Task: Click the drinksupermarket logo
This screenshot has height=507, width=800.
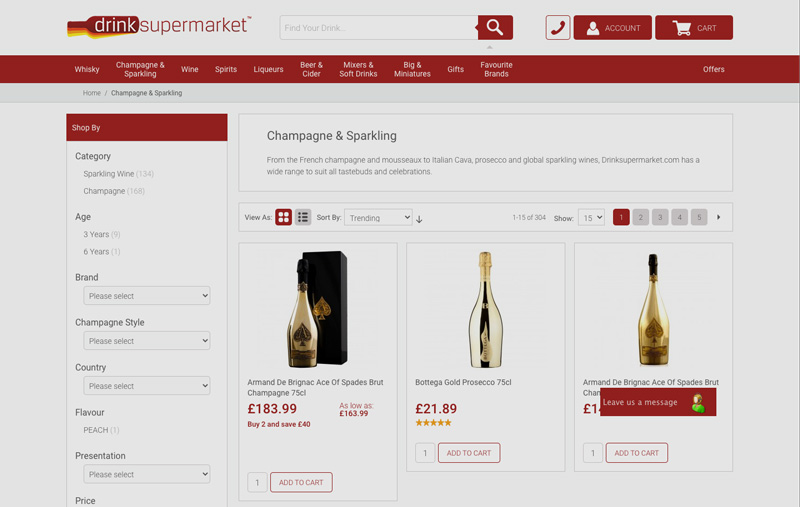Action: [x=159, y=26]
